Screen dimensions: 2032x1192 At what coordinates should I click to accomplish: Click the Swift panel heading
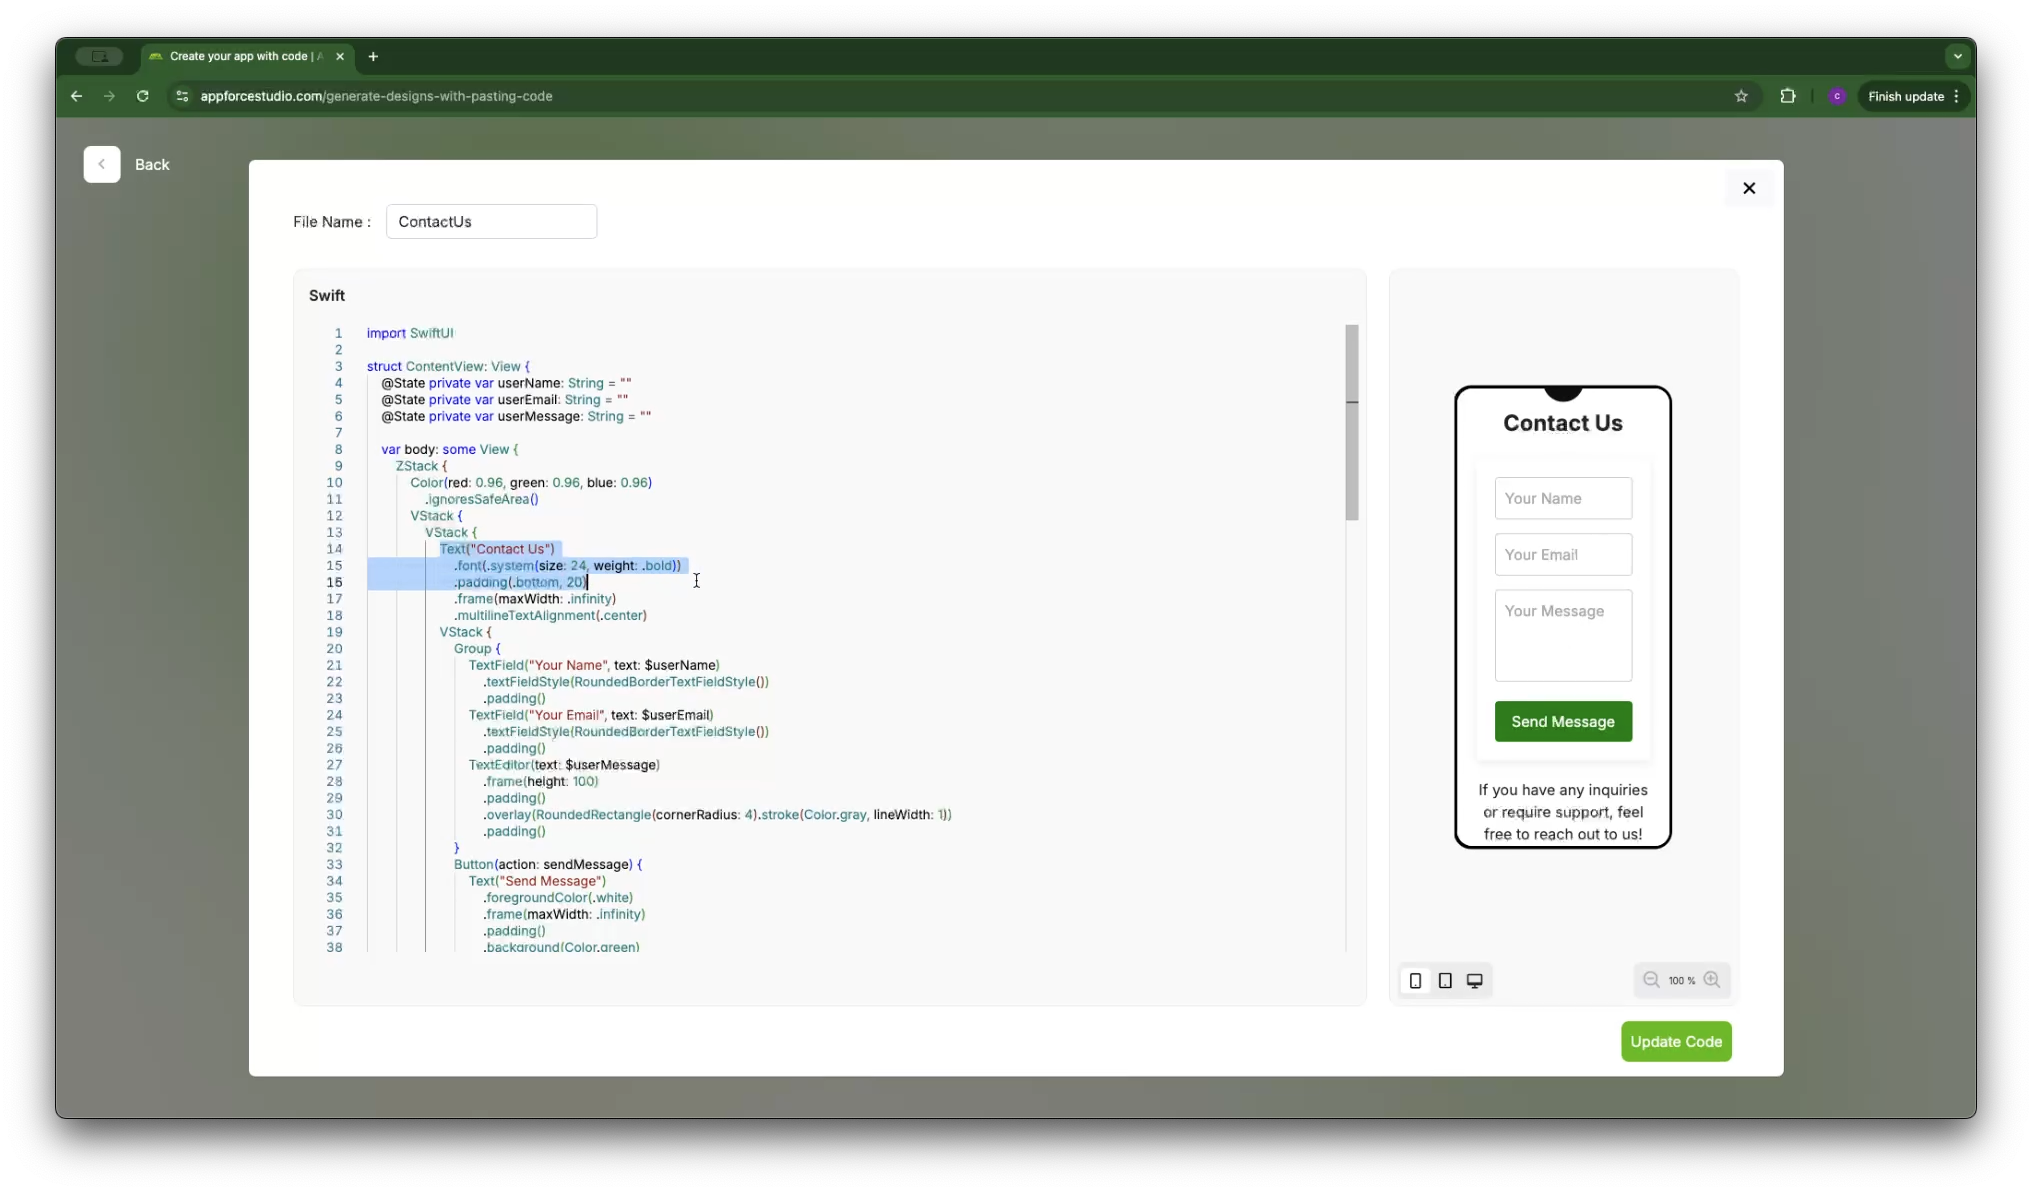click(327, 295)
